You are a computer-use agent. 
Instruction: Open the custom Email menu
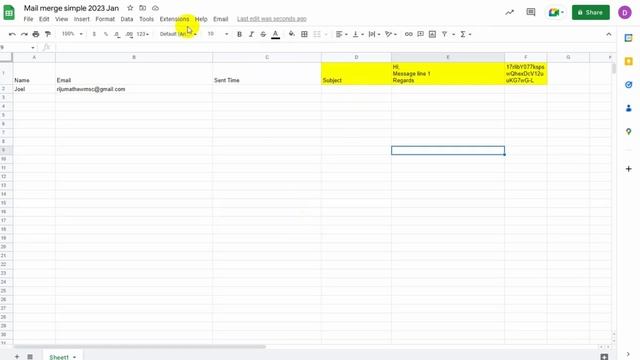(220, 19)
